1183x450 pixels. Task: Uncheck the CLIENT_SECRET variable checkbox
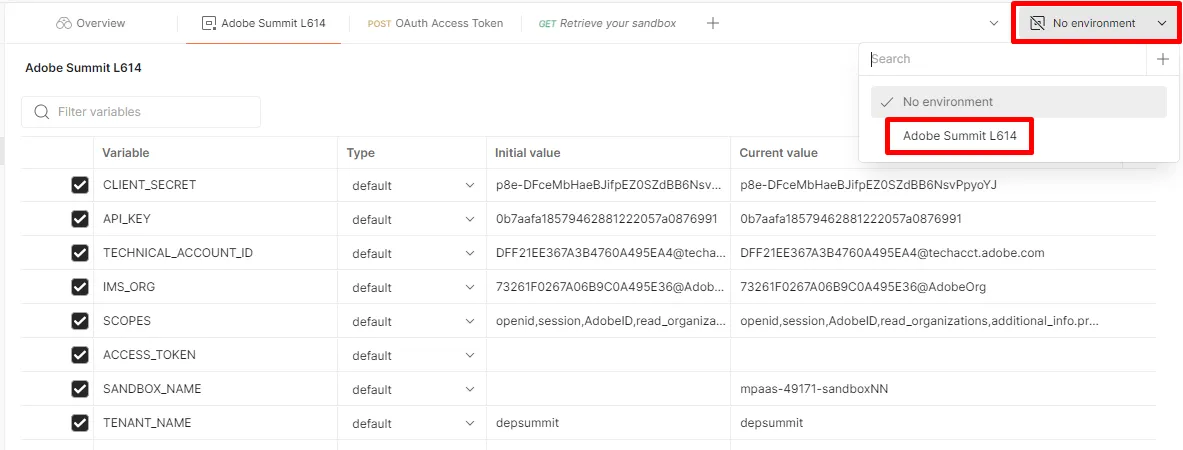[x=79, y=185]
